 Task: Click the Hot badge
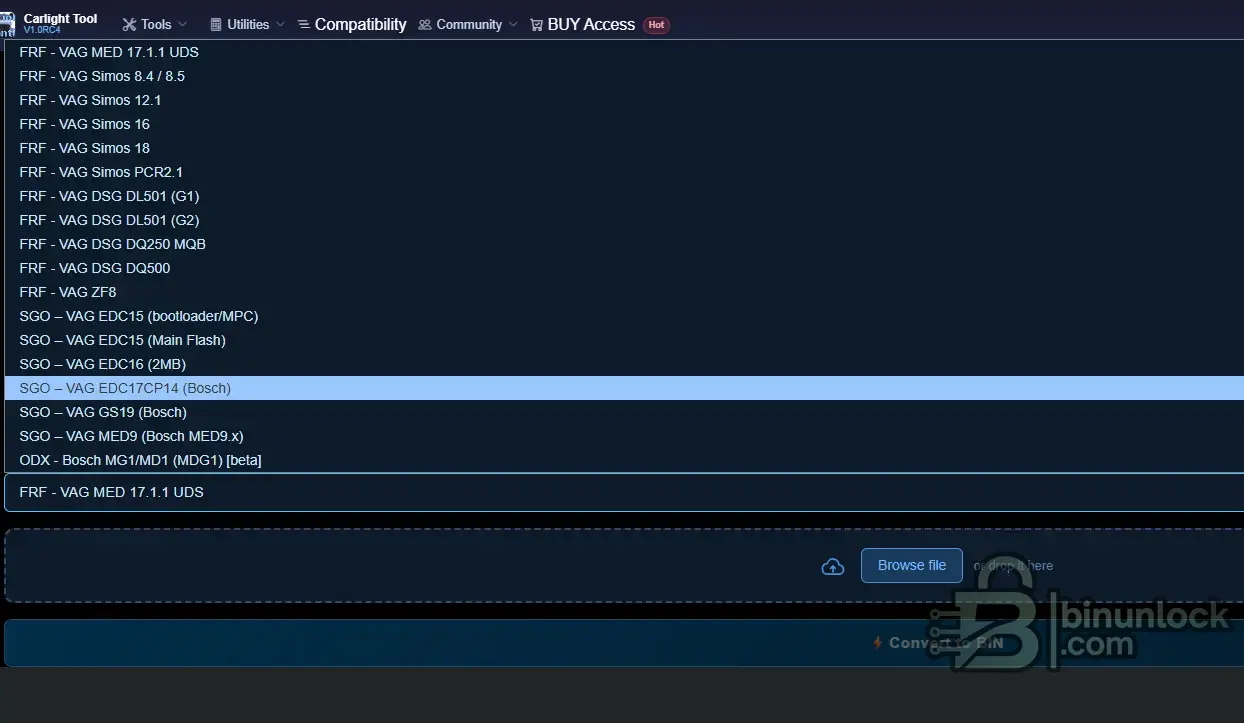click(656, 25)
